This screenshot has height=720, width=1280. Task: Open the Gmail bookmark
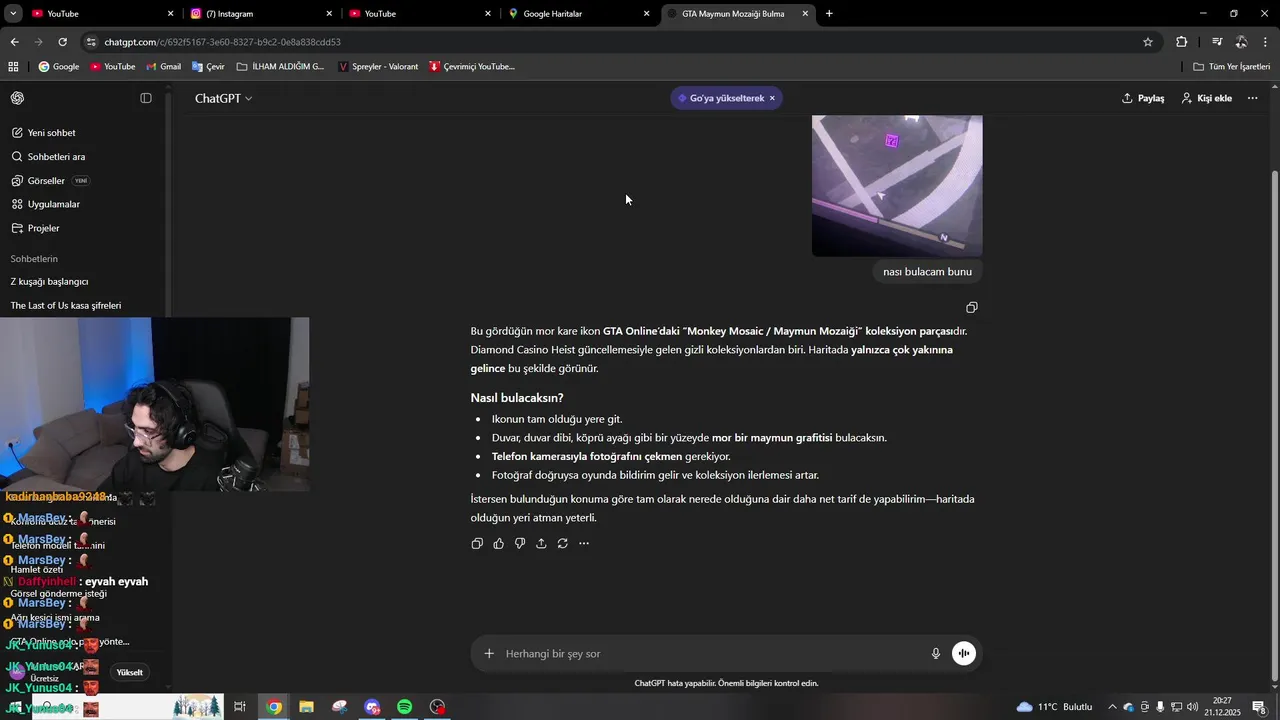(x=163, y=67)
